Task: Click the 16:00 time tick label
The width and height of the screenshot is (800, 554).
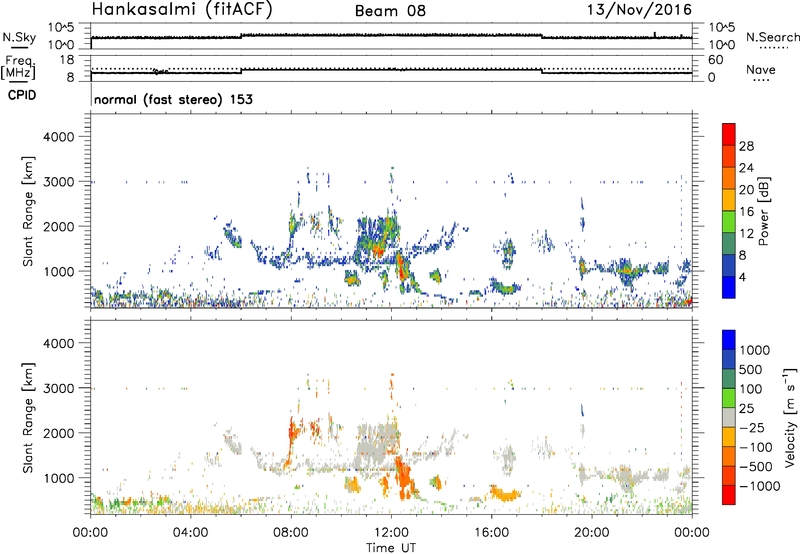Action: click(491, 533)
